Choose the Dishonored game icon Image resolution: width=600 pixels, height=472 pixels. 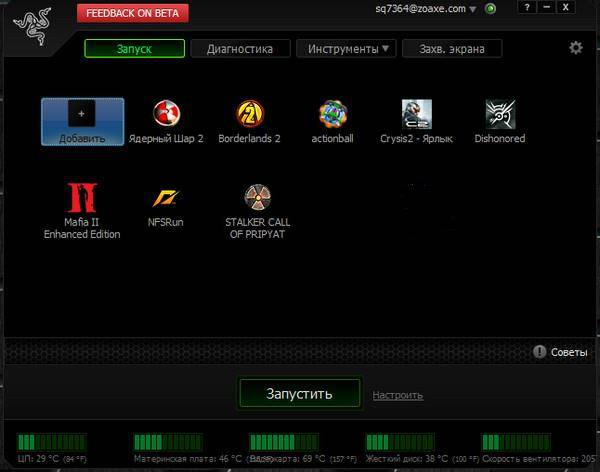[x=499, y=114]
